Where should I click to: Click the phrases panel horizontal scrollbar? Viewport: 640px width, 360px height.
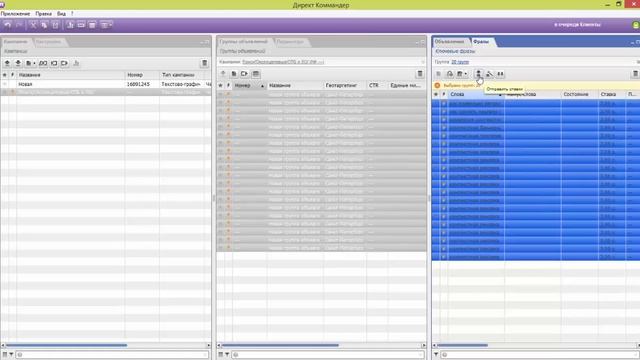(x=463, y=345)
